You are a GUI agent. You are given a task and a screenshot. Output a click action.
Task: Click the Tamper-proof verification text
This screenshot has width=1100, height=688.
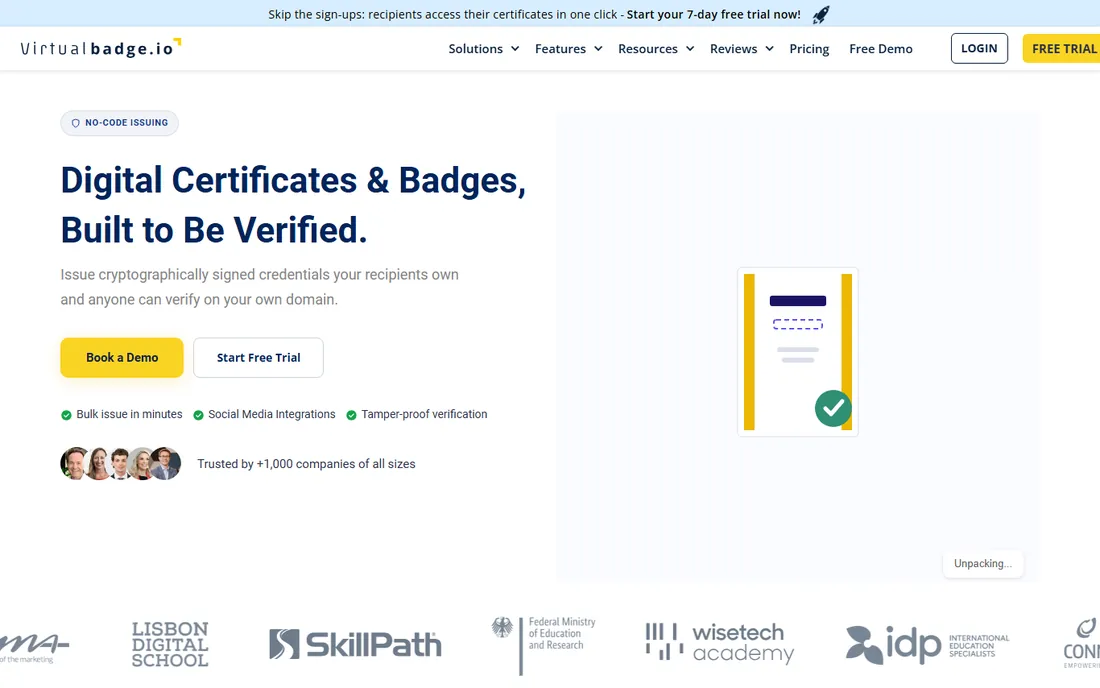tap(424, 414)
